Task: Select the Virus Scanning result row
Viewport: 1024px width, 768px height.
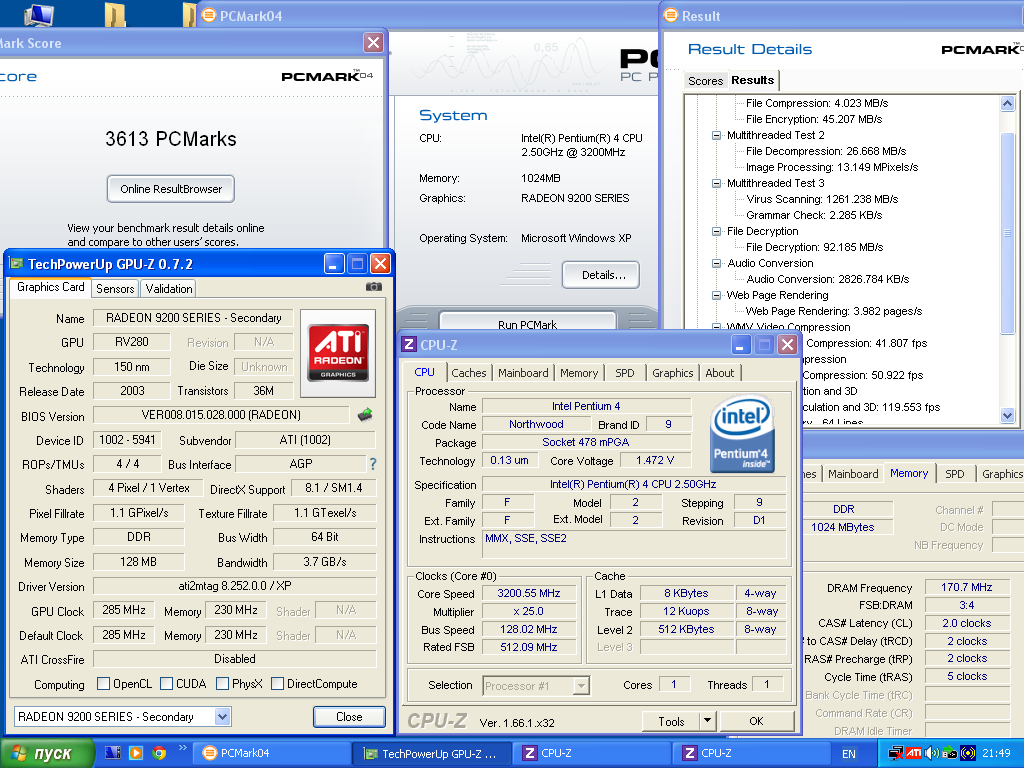Action: tap(822, 199)
